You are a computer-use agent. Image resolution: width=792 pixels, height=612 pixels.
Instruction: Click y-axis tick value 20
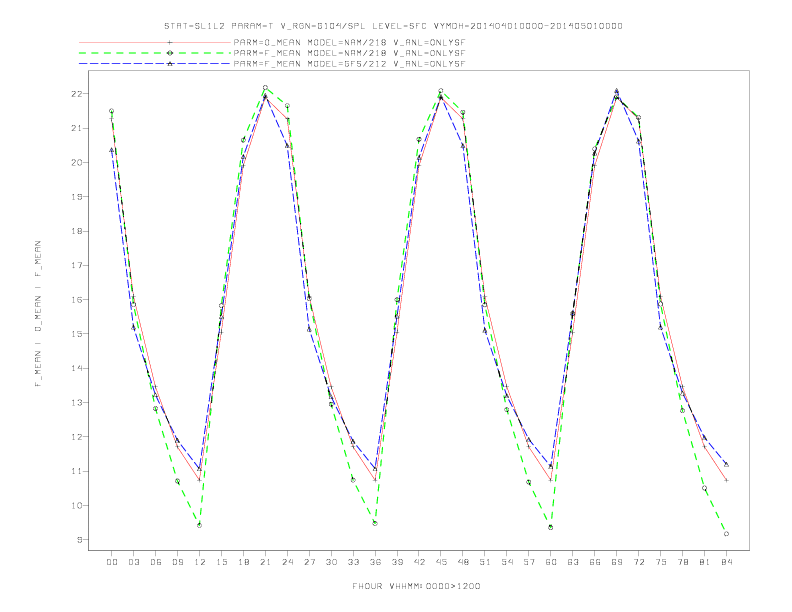[x=77, y=163]
